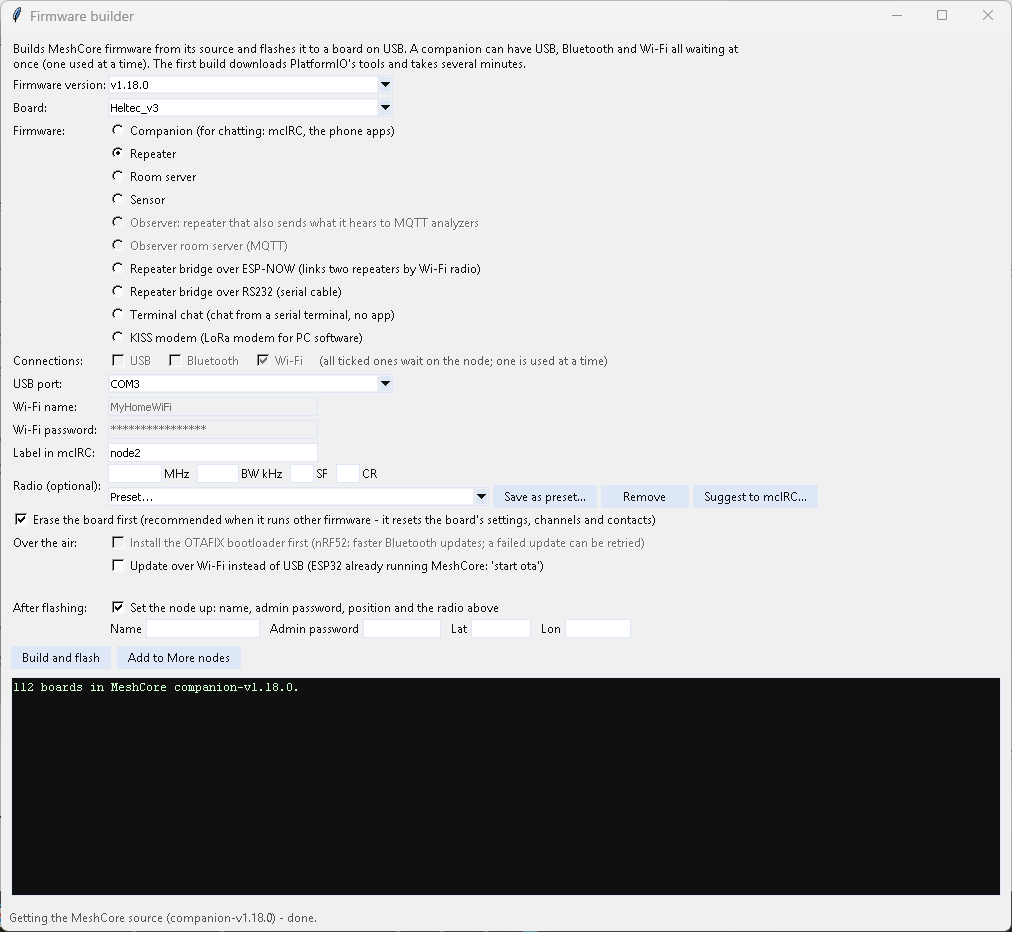The width and height of the screenshot is (1012, 932).
Task: Click the Add to More nodes button
Action: click(179, 658)
